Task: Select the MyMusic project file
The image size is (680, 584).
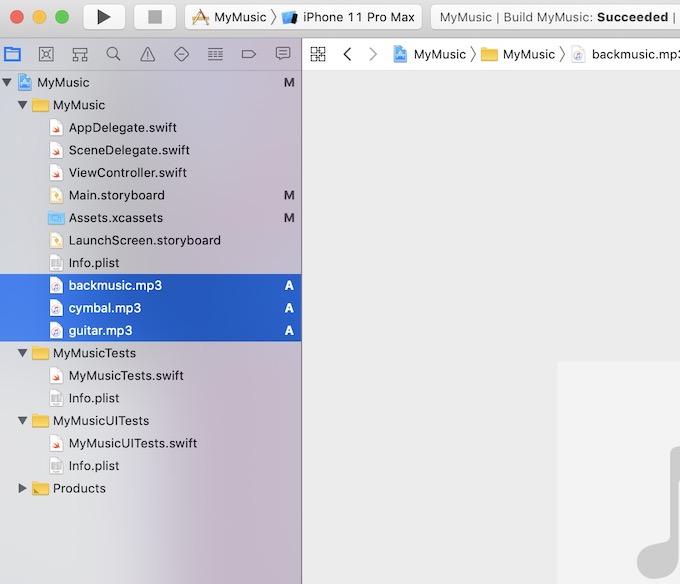Action: click(x=150, y=82)
